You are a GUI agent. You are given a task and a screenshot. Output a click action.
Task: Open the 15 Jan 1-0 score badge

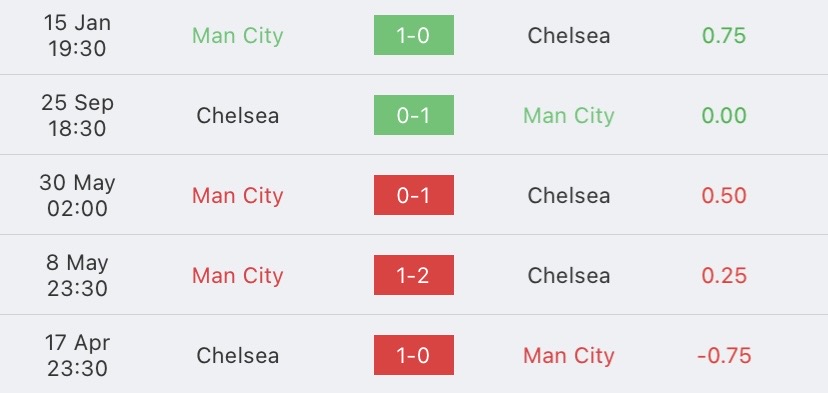coord(413,35)
